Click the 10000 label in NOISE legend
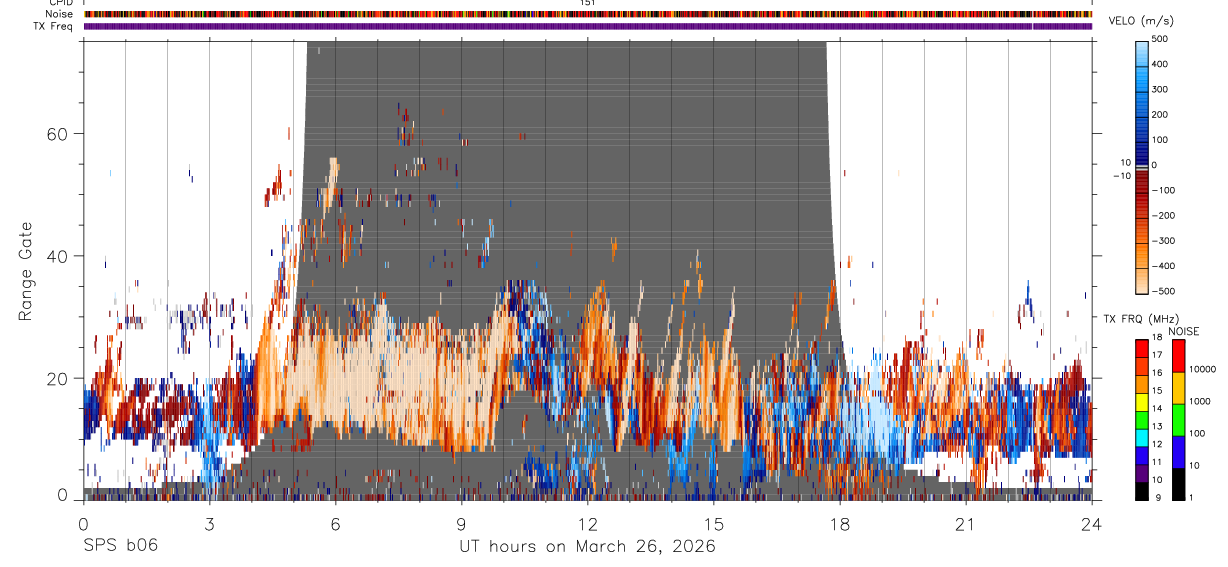 point(1201,369)
